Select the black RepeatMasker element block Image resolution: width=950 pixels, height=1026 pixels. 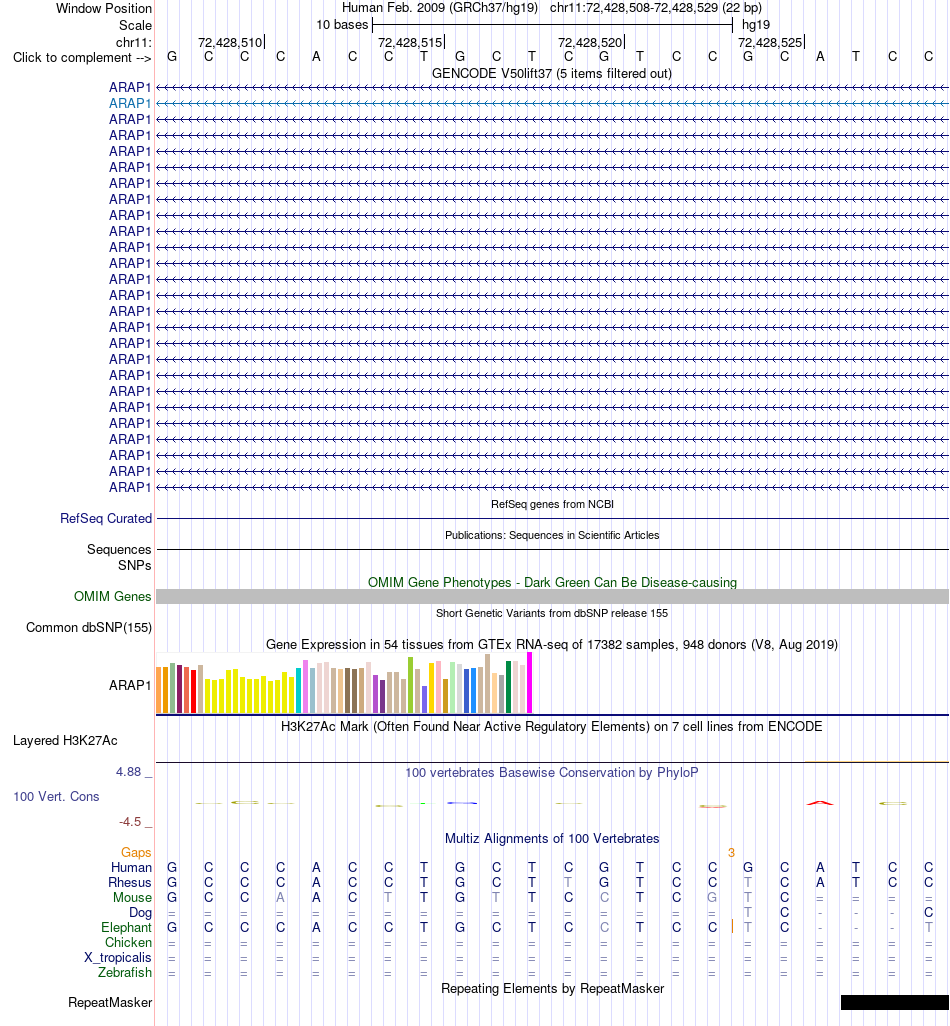click(x=894, y=1002)
